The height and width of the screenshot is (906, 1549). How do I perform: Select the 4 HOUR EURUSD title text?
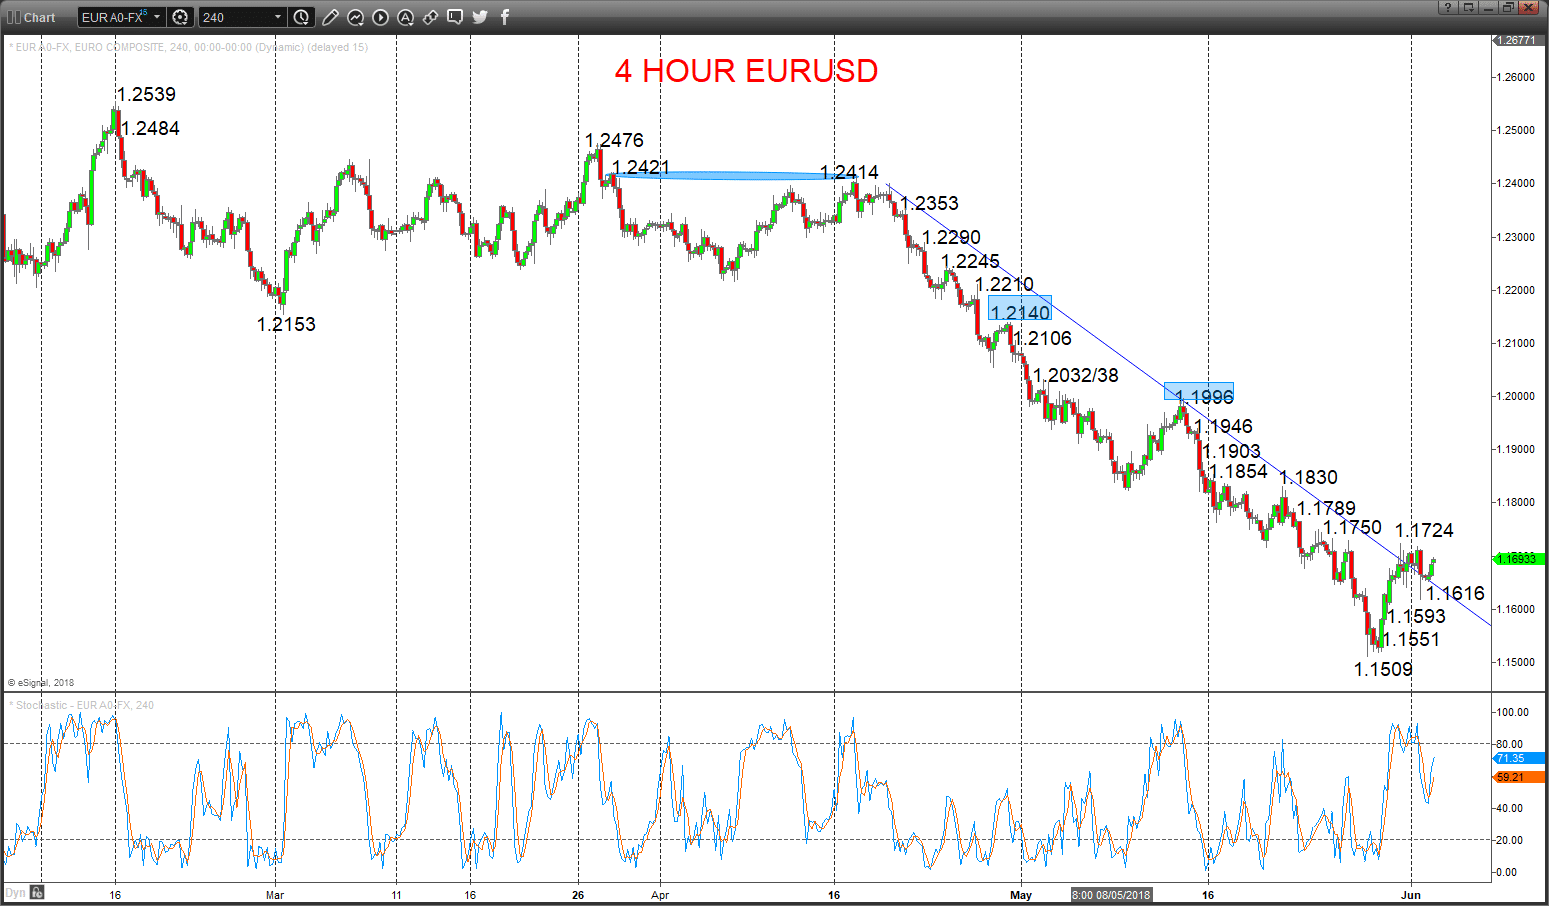746,71
